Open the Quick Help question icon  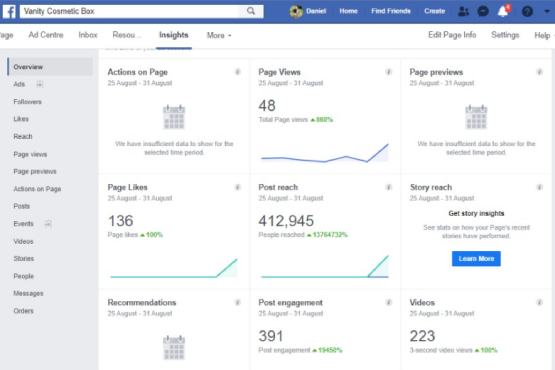[x=527, y=11]
